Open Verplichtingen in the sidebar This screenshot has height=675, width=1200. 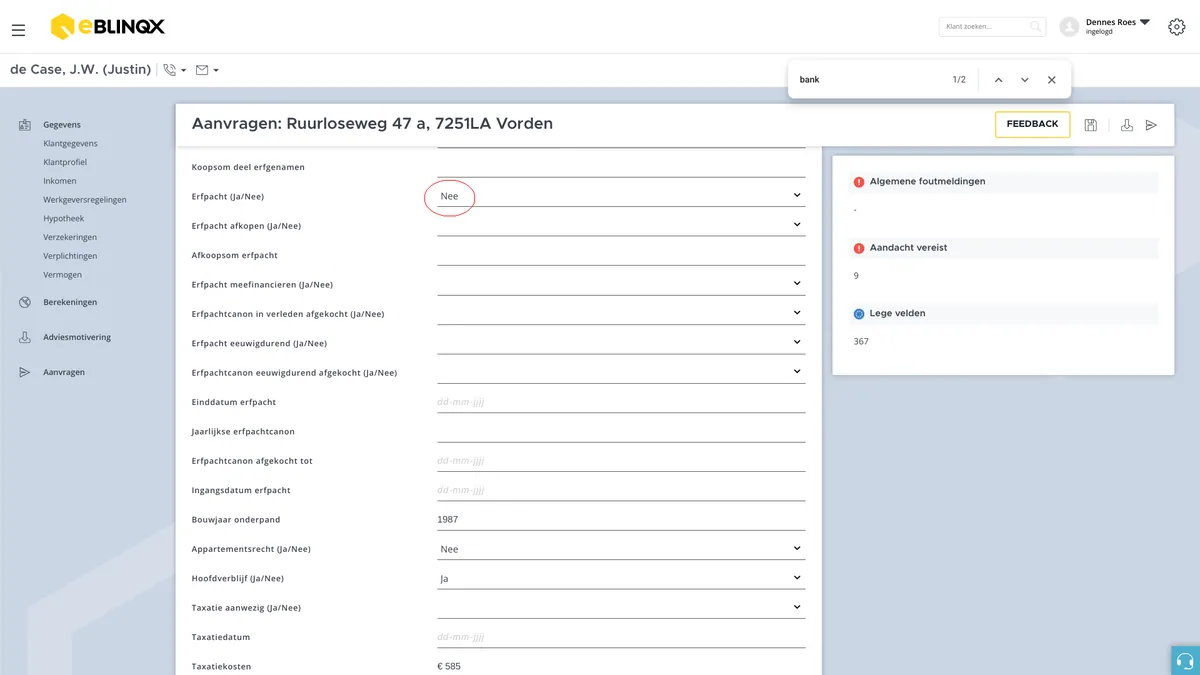[70, 256]
